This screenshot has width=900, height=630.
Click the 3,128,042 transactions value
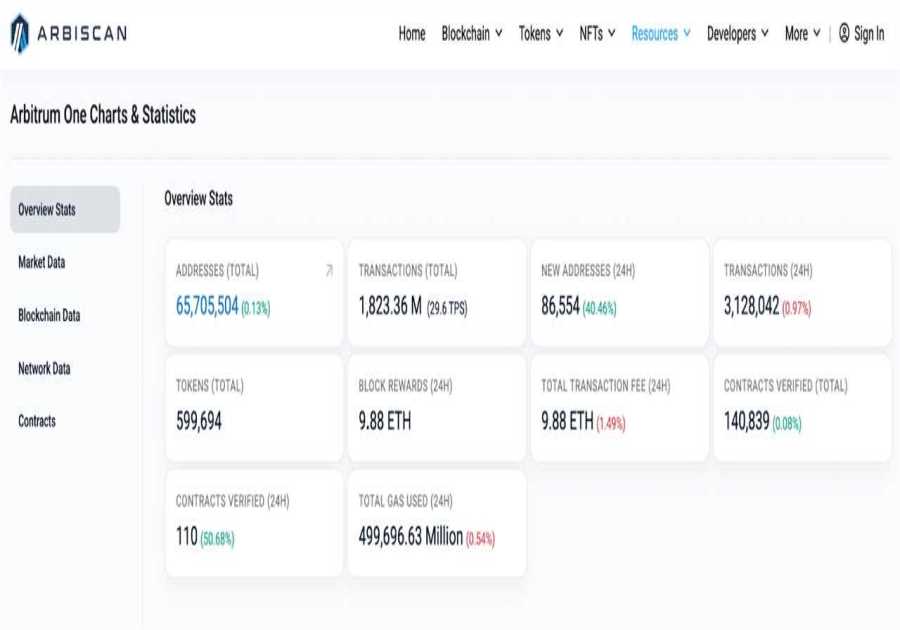pos(751,306)
